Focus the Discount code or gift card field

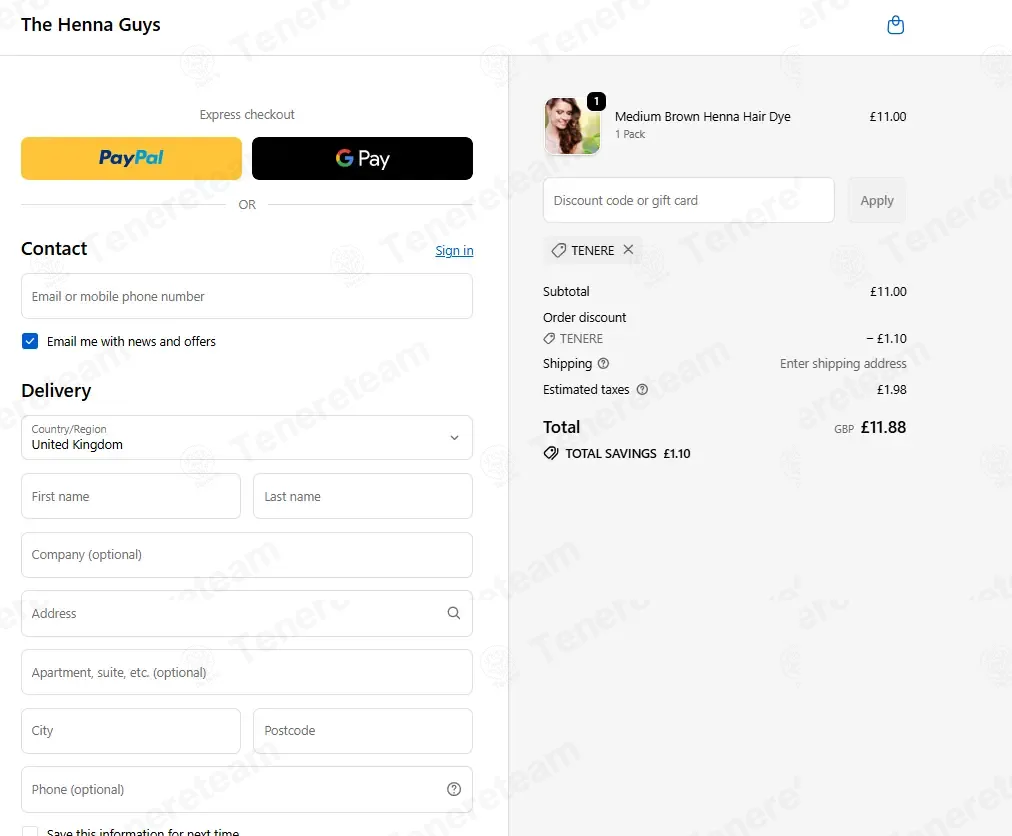(689, 200)
